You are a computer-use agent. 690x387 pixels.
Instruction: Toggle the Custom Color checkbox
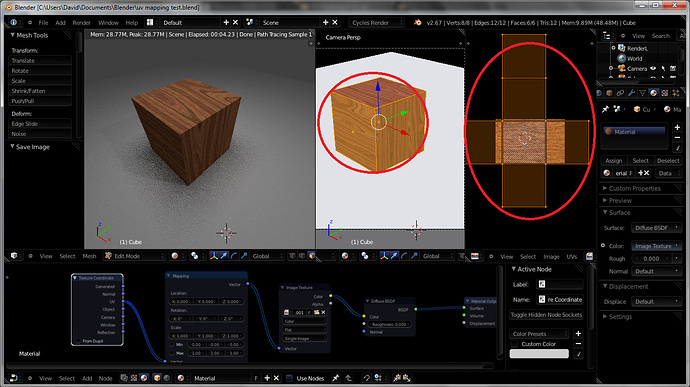click(x=514, y=344)
